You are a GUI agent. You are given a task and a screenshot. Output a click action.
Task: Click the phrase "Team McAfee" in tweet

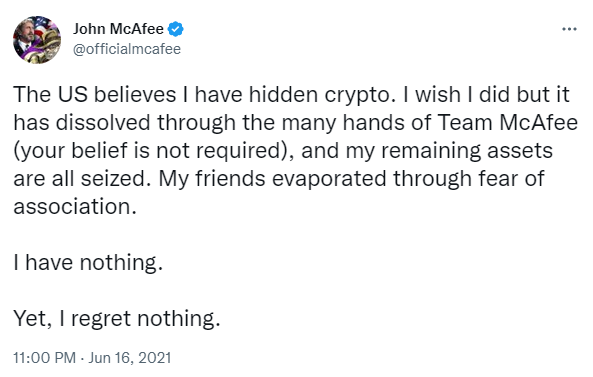pos(508,123)
